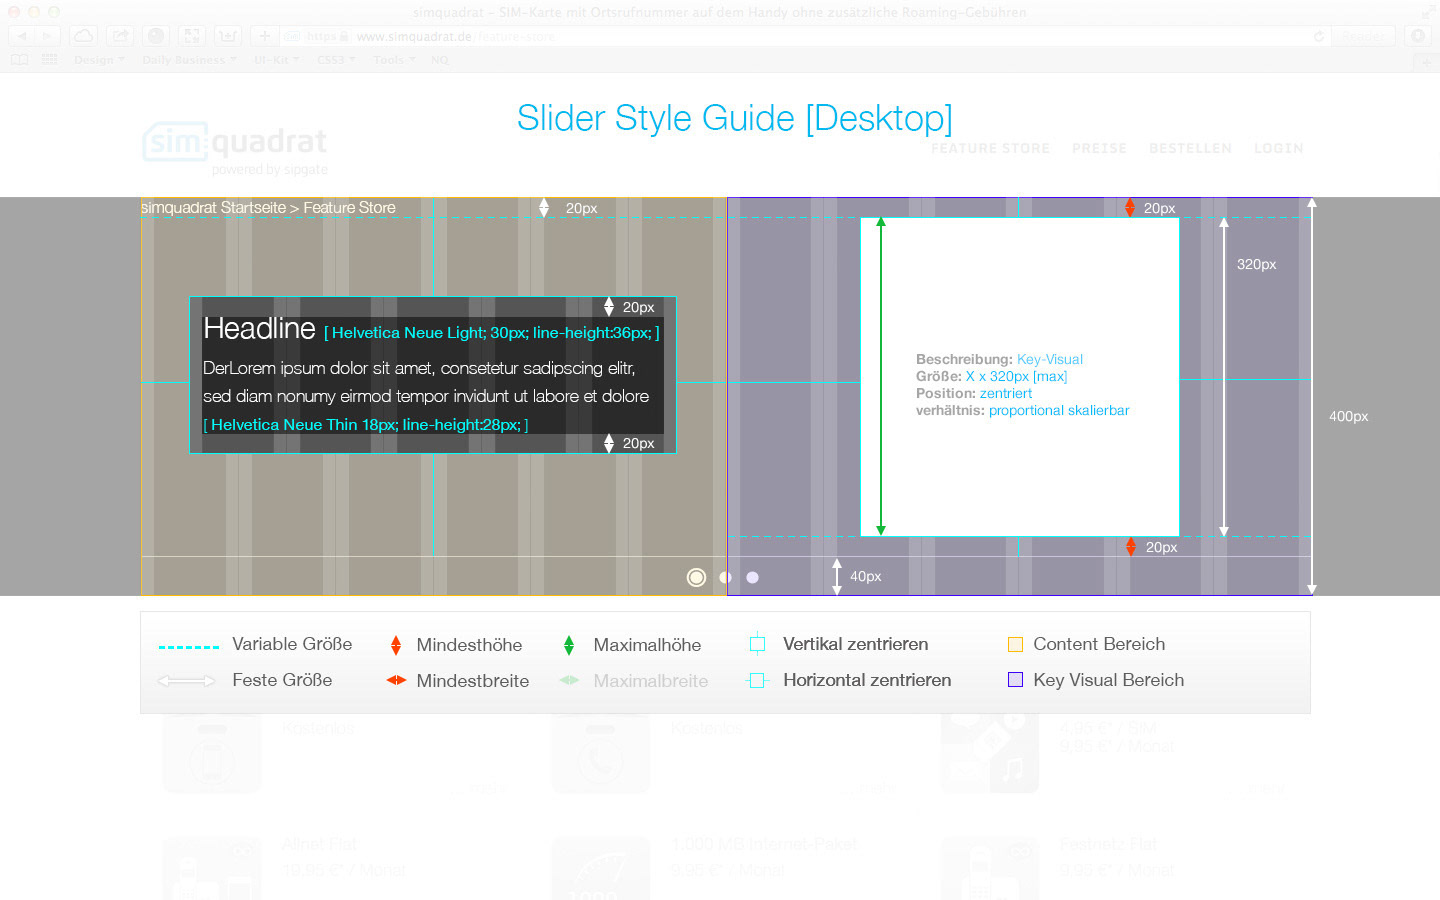The width and height of the screenshot is (1440, 900).
Task: Click the Variable Größe legend label
Action: coord(292,644)
